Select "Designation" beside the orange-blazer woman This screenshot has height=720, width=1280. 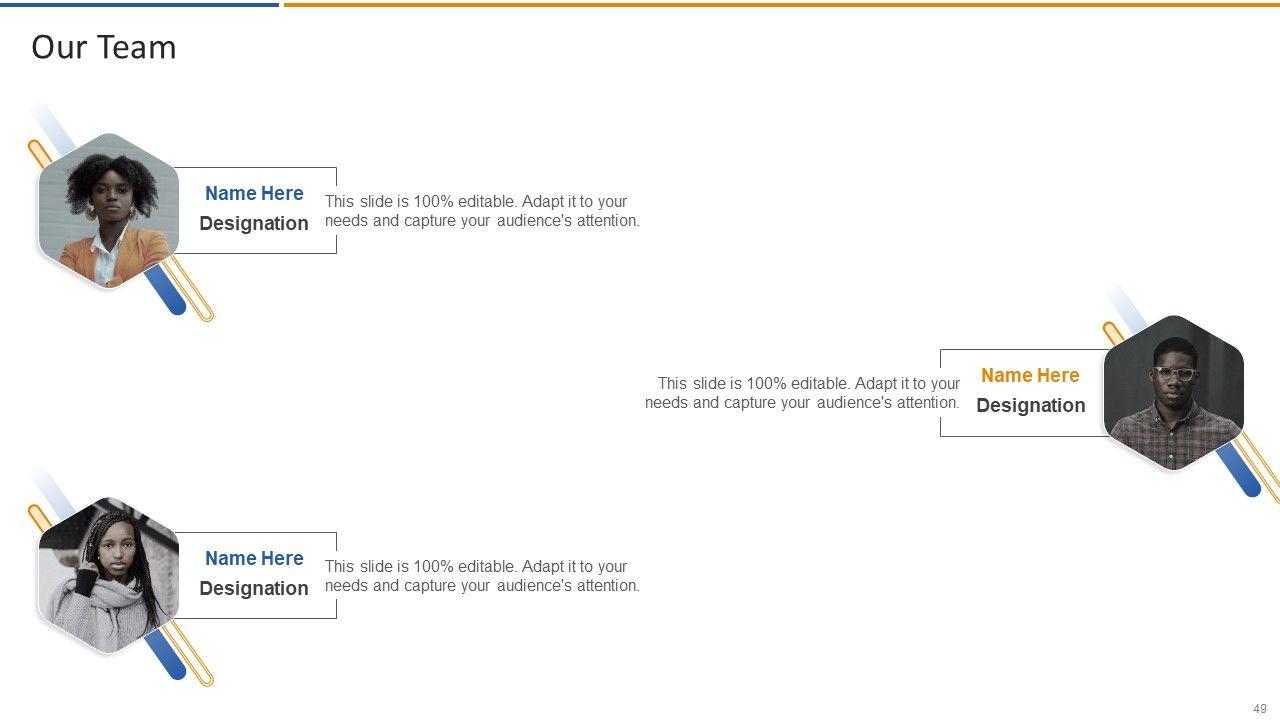(254, 223)
